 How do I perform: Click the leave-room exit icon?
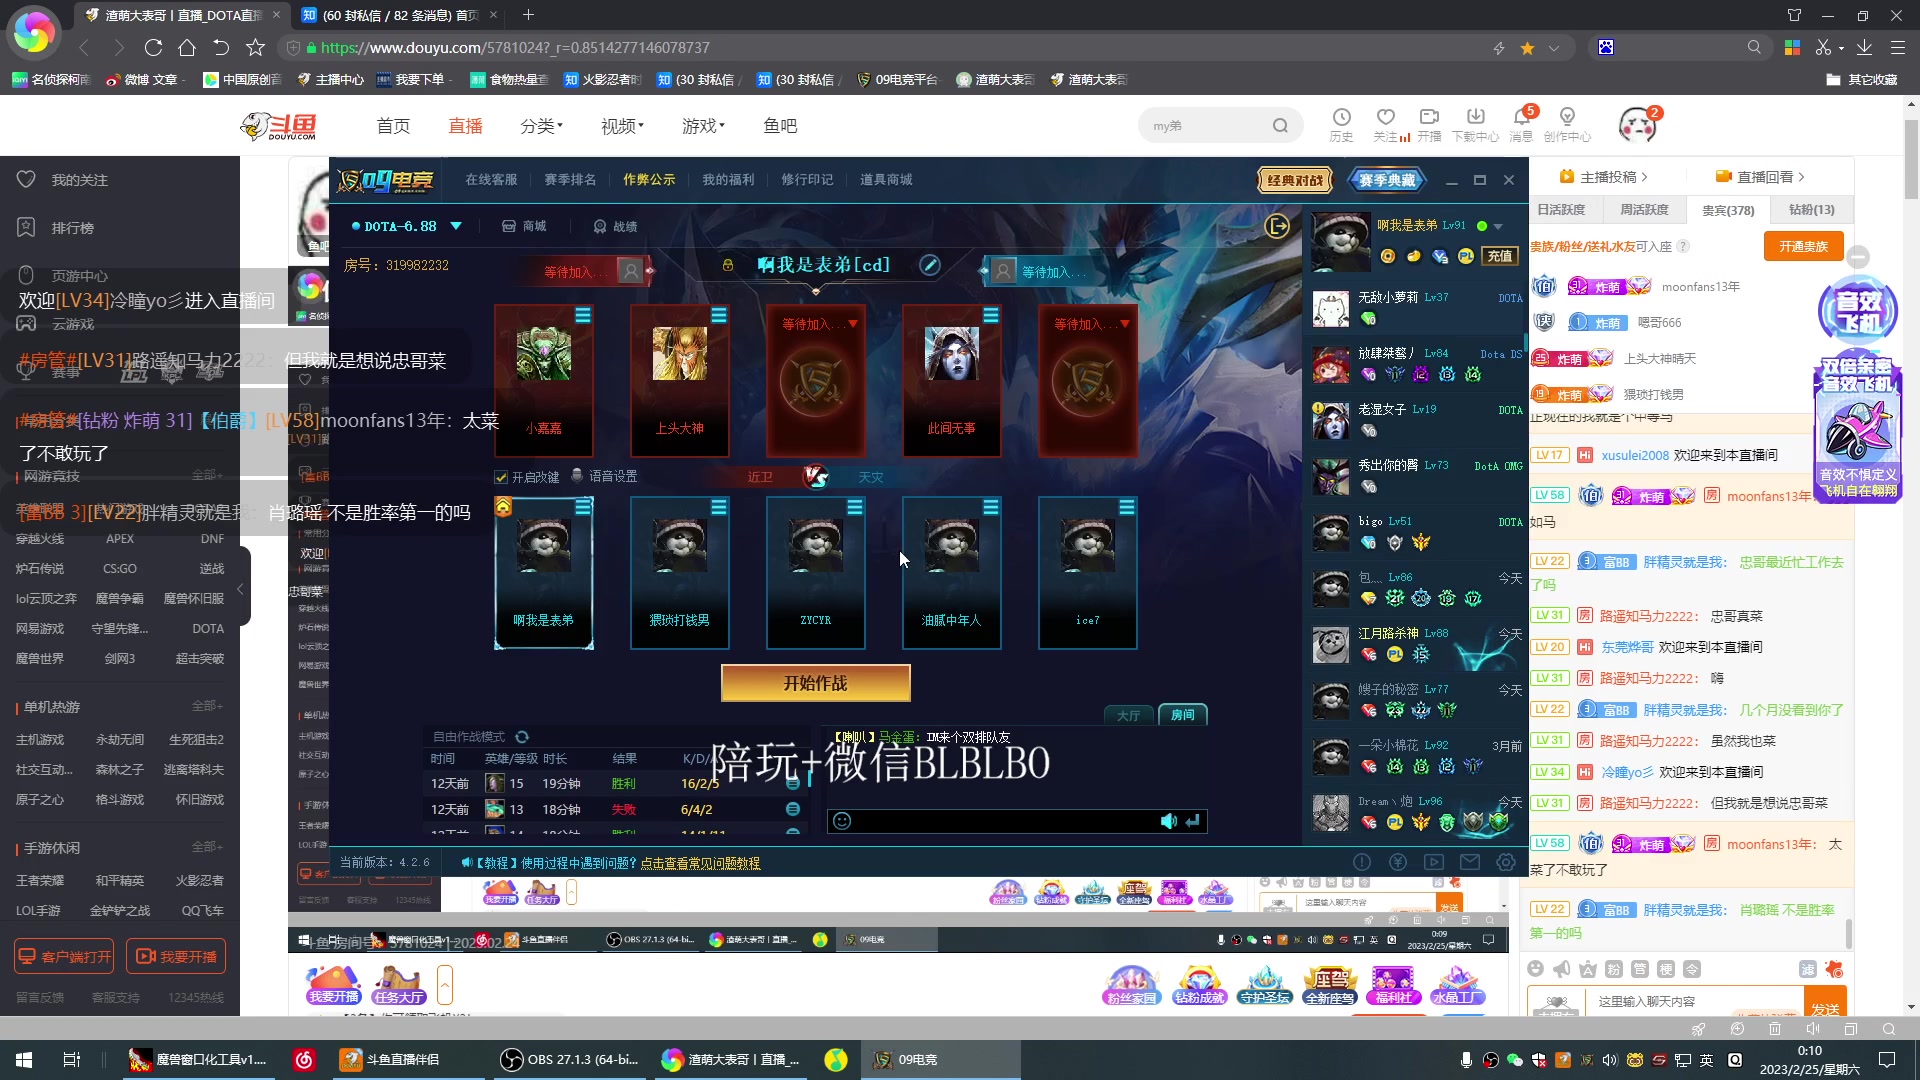click(1277, 226)
